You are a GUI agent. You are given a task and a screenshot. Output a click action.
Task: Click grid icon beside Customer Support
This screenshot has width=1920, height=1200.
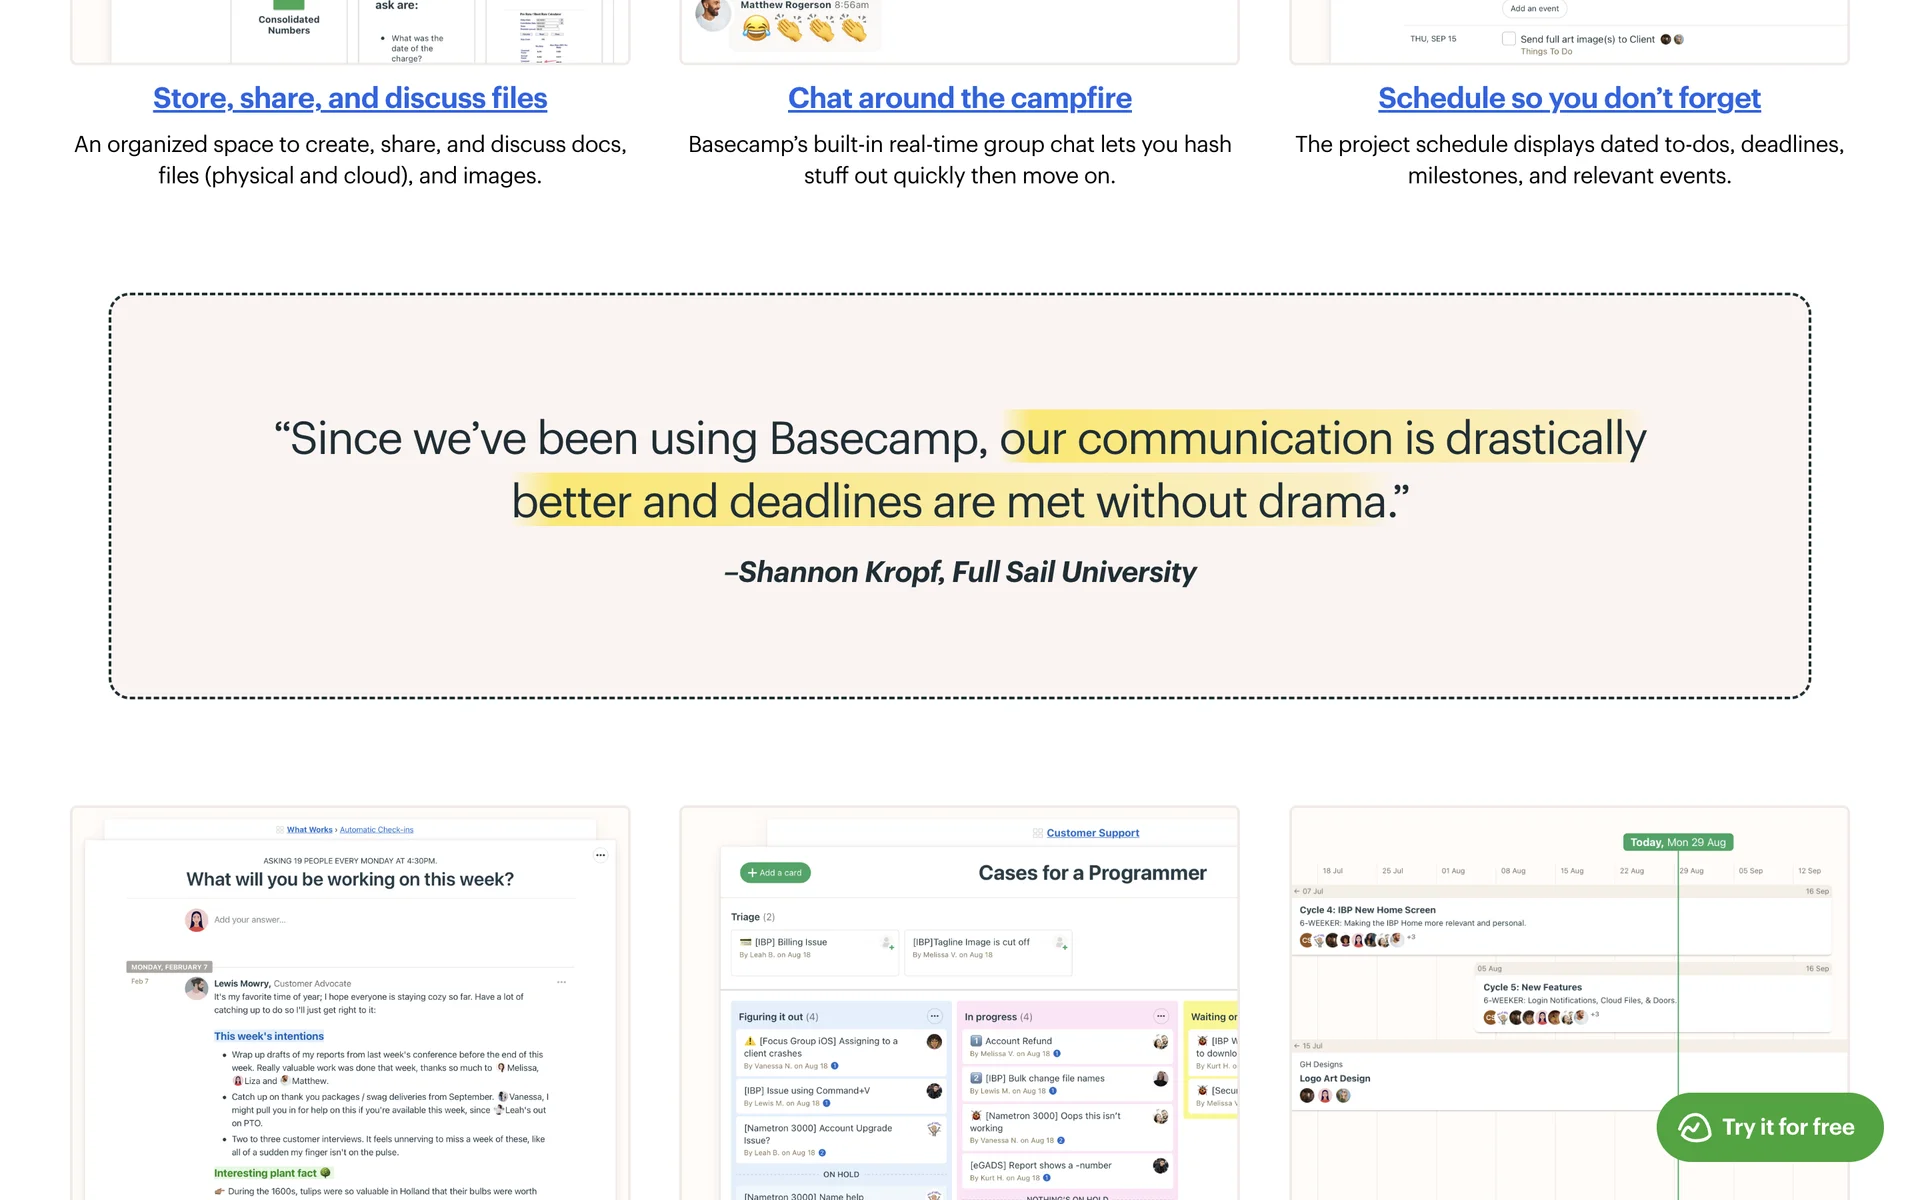1038,833
